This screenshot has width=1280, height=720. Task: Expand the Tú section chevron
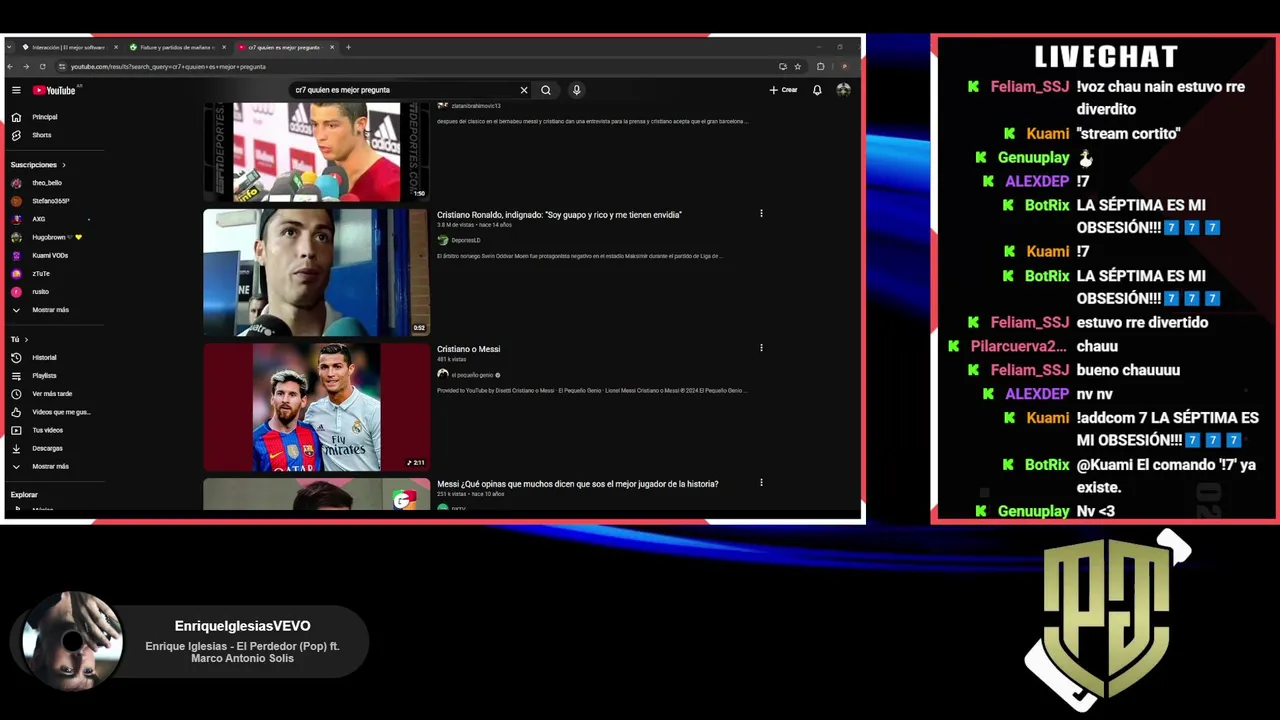click(x=26, y=339)
